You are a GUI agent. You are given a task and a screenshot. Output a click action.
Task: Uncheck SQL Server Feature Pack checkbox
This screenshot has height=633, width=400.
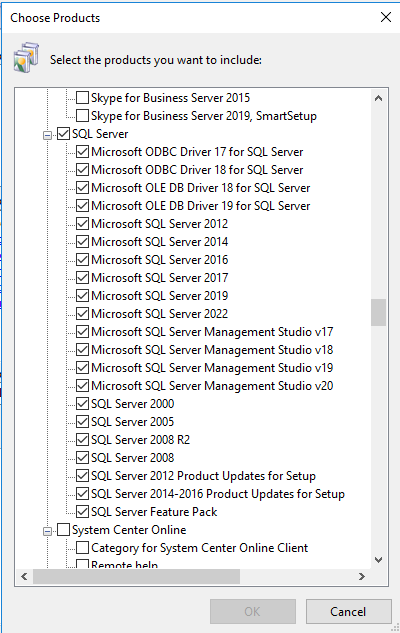(82, 512)
